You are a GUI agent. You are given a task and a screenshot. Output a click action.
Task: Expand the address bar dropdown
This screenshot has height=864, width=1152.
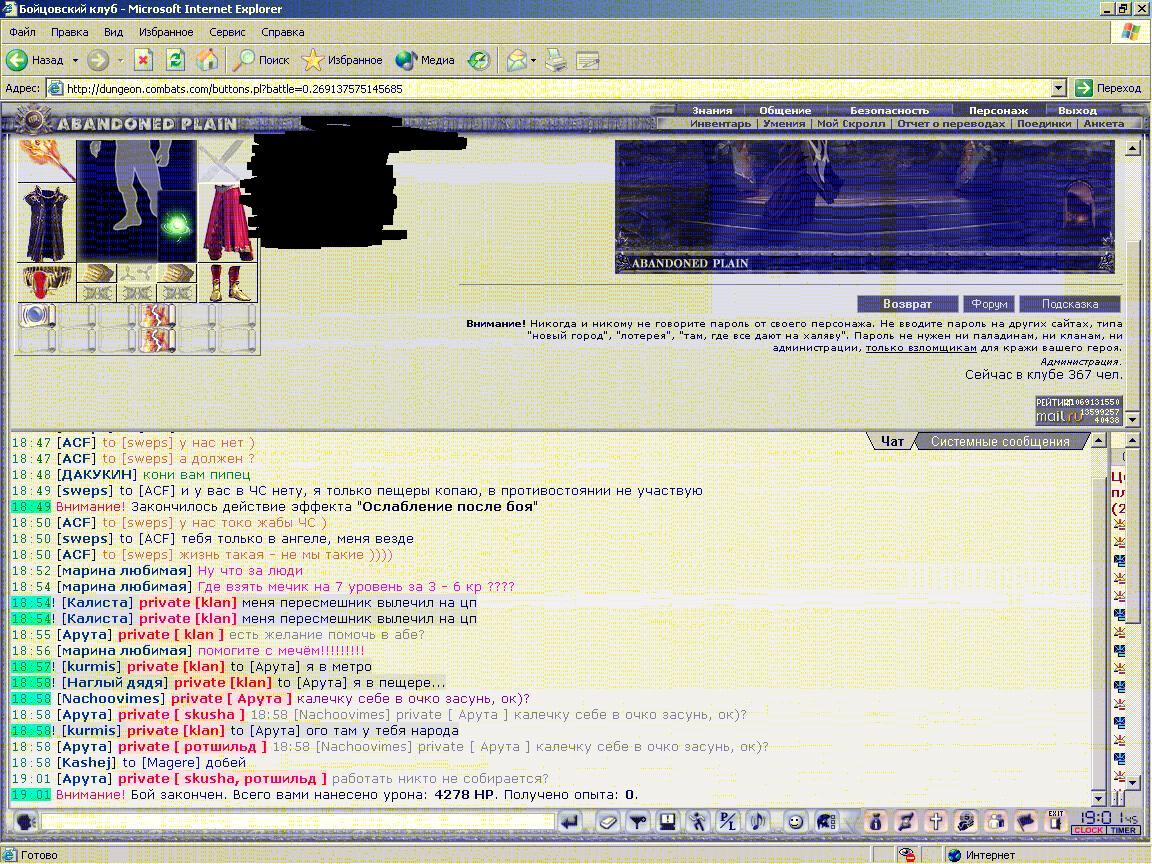point(1058,88)
